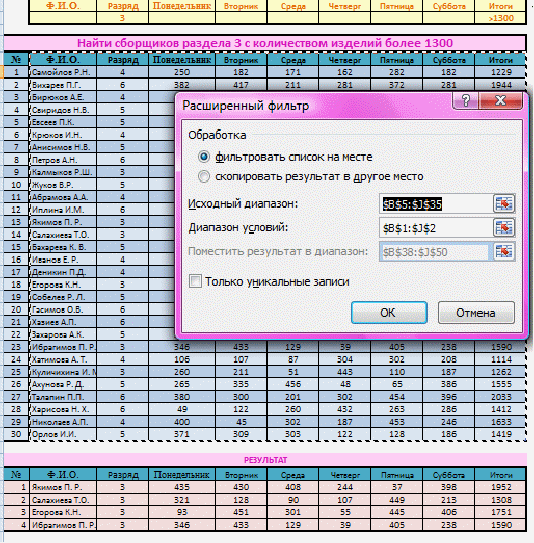Click the criteria Разряд cell with value 3
Viewport: 534px width, 543px height.
[x=122, y=18]
